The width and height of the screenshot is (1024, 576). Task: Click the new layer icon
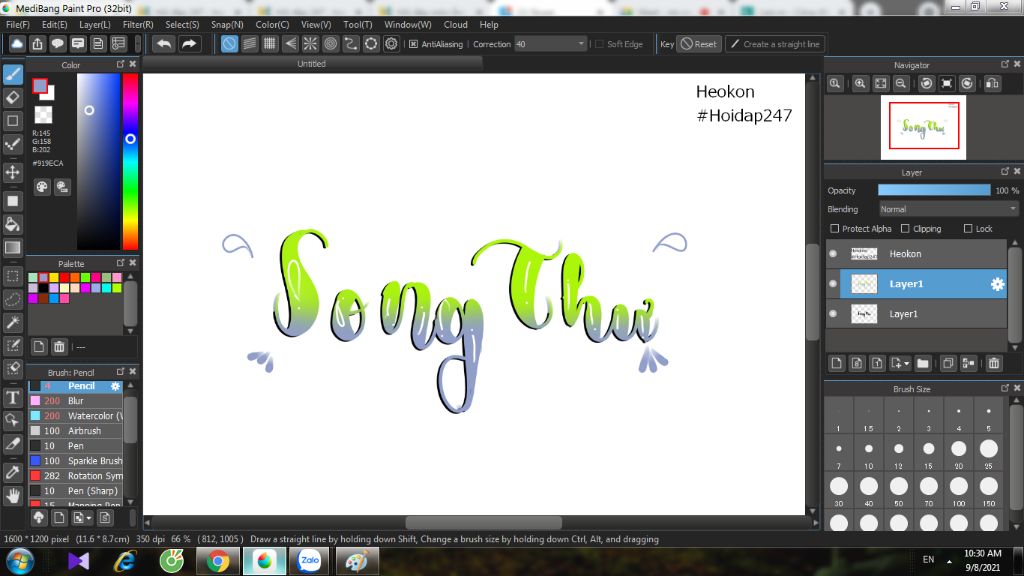pos(837,363)
